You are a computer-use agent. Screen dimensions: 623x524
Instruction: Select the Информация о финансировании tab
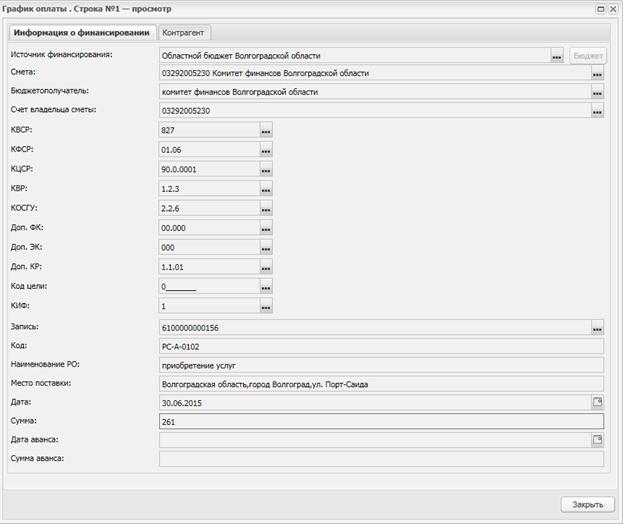82,33
